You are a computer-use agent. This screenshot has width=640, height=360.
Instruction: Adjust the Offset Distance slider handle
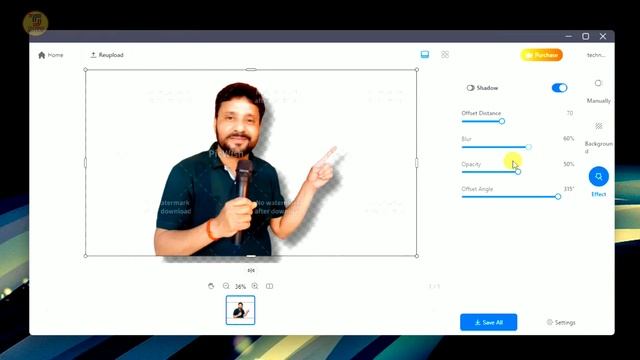502,121
